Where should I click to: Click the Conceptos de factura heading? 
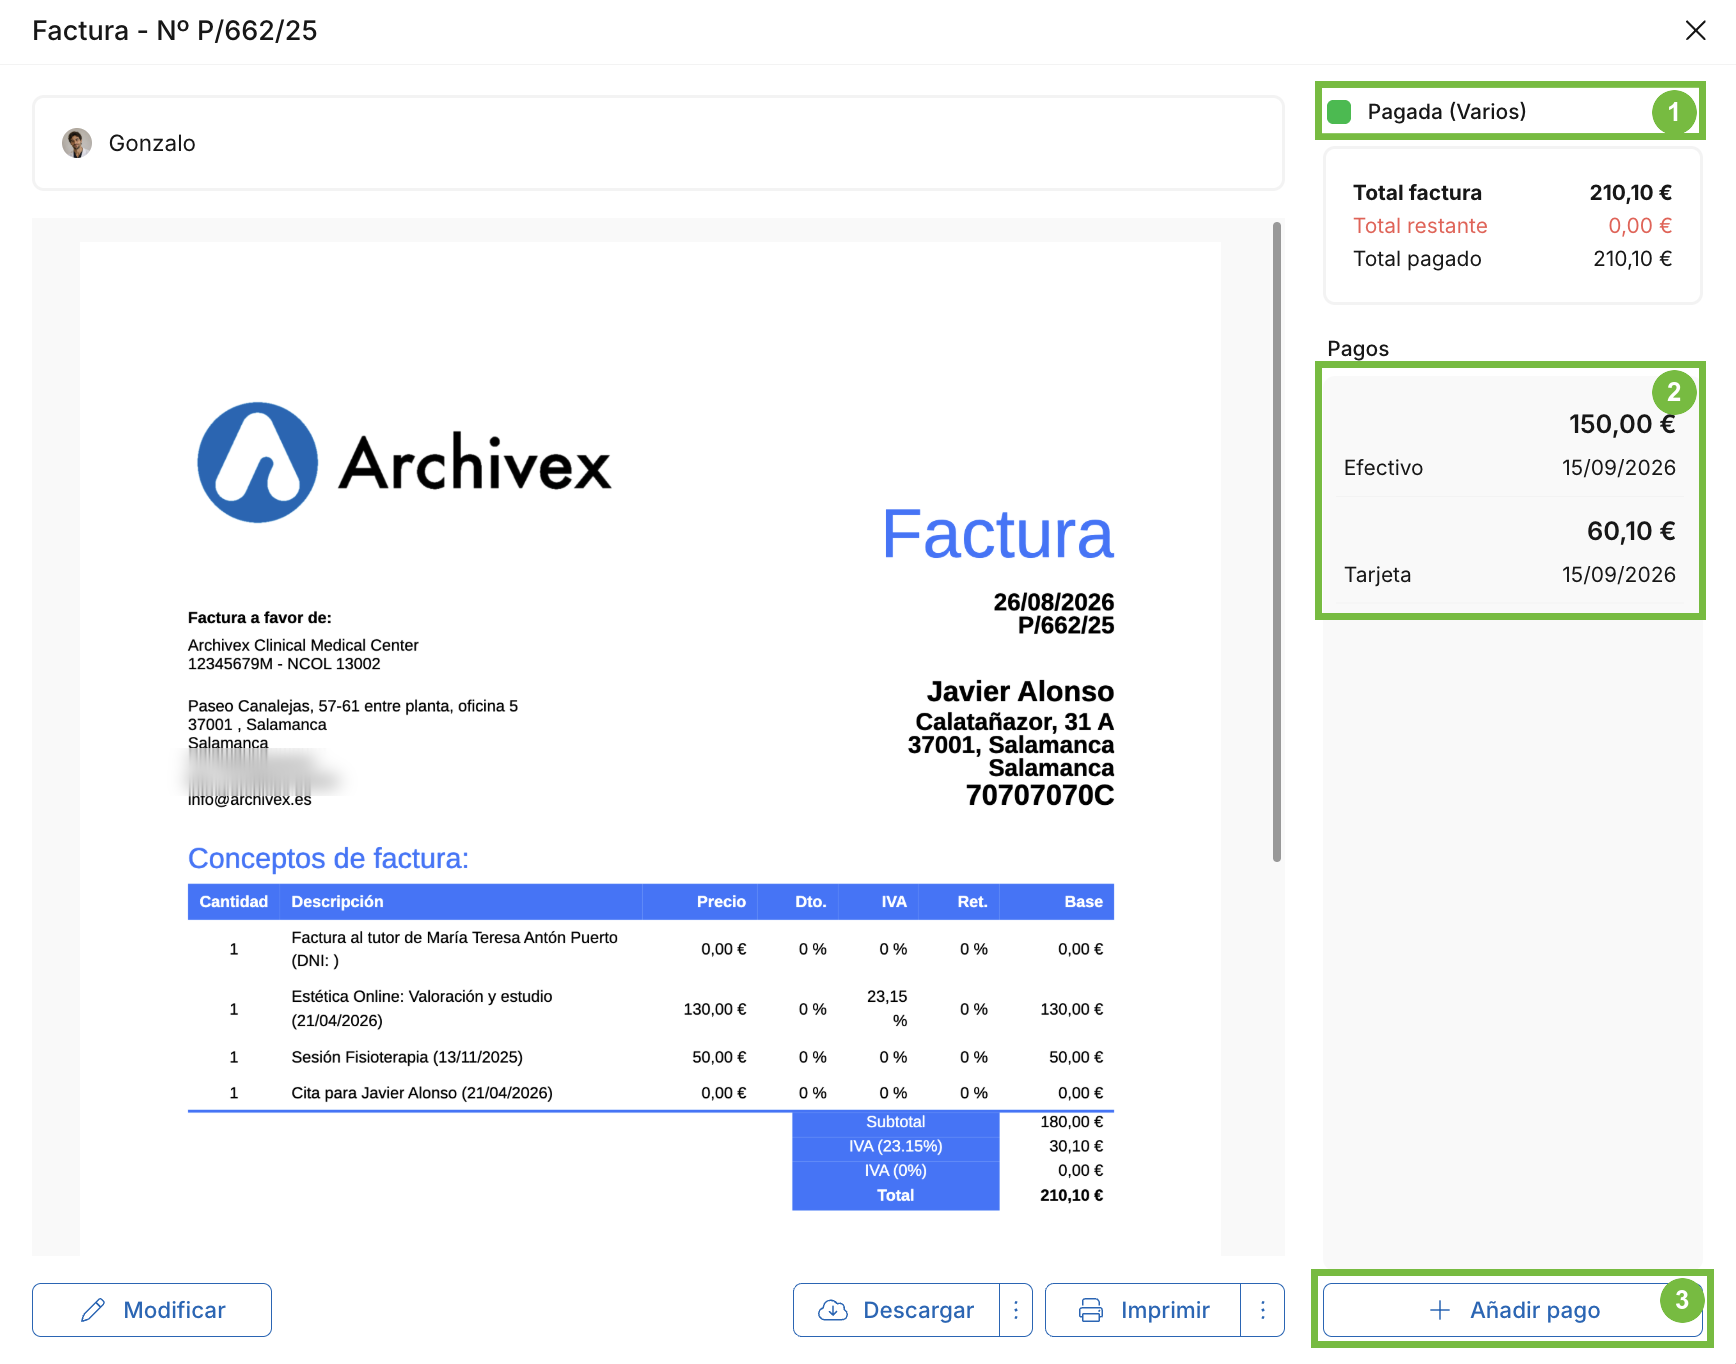click(328, 858)
